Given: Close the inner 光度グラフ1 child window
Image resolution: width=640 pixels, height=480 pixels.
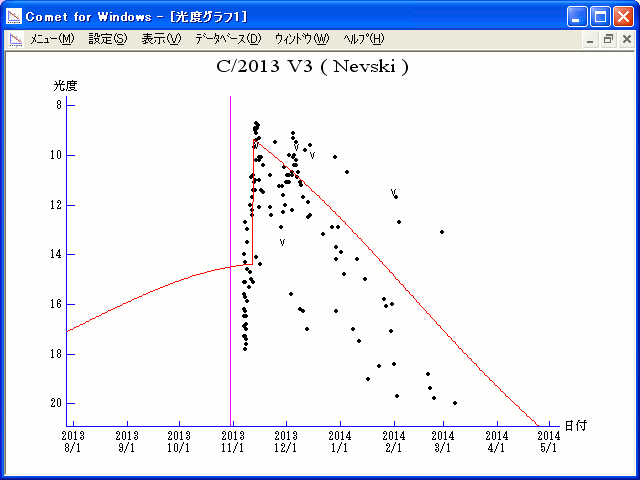Looking at the screenshot, I should coord(627,40).
